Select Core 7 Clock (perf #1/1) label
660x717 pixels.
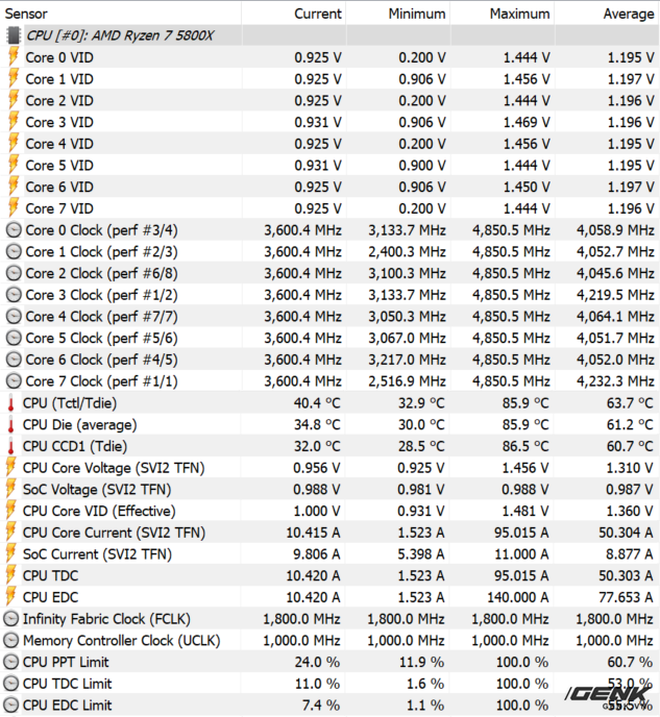pyautogui.click(x=102, y=381)
